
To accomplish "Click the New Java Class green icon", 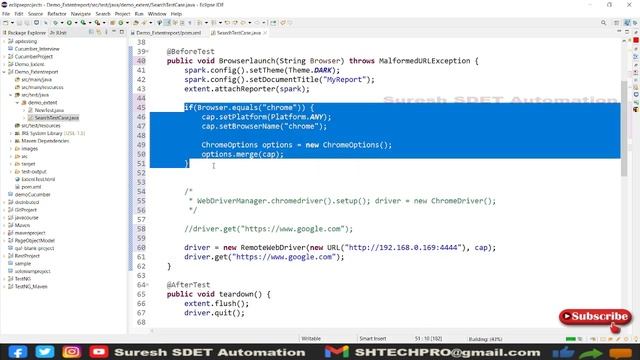I will 120,23.
